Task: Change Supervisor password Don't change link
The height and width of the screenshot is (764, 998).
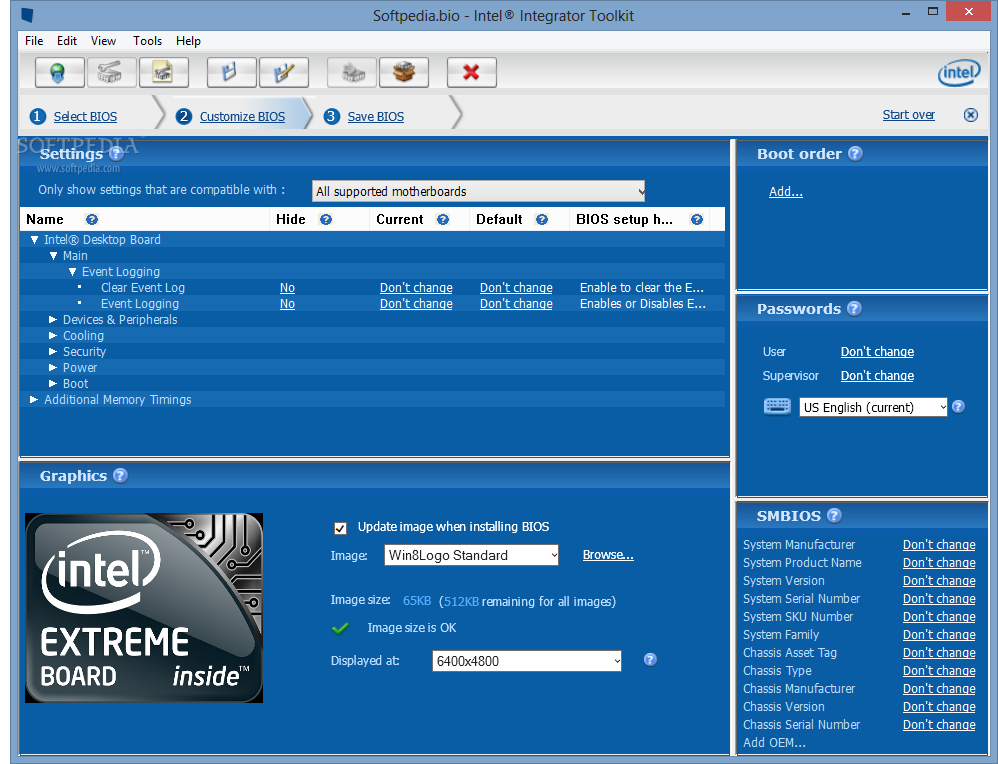Action: point(877,376)
